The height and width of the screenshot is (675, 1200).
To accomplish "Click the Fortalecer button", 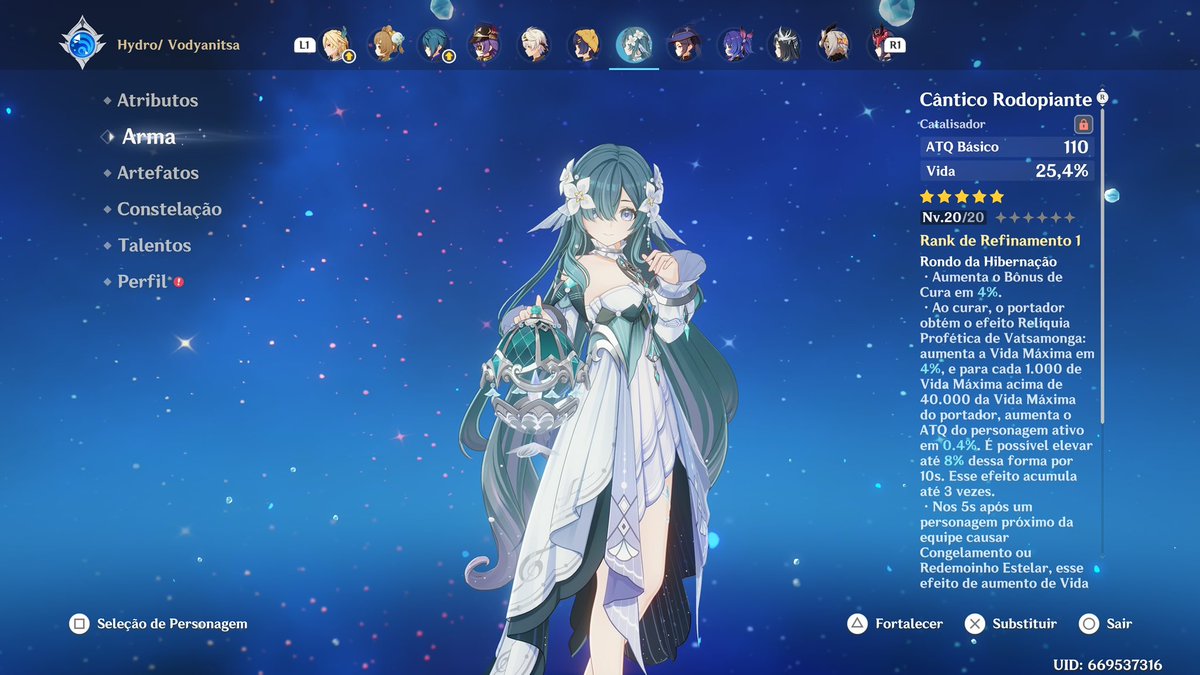I will tap(894, 624).
